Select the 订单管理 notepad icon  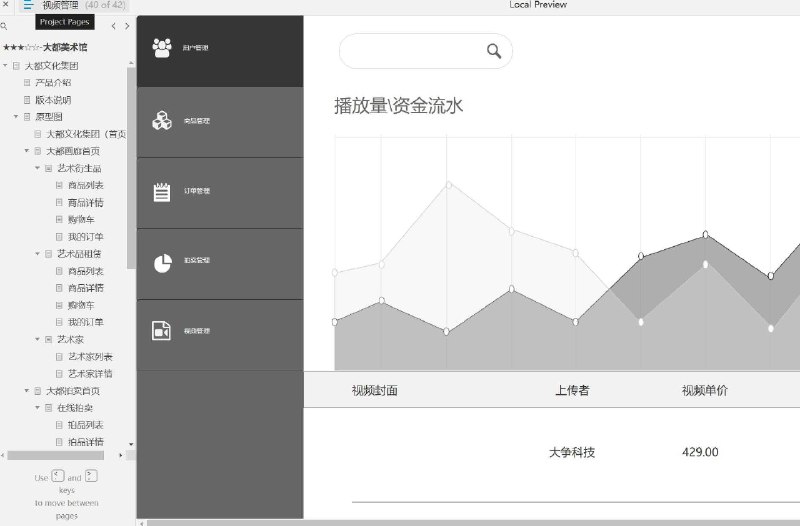pyautogui.click(x=162, y=192)
